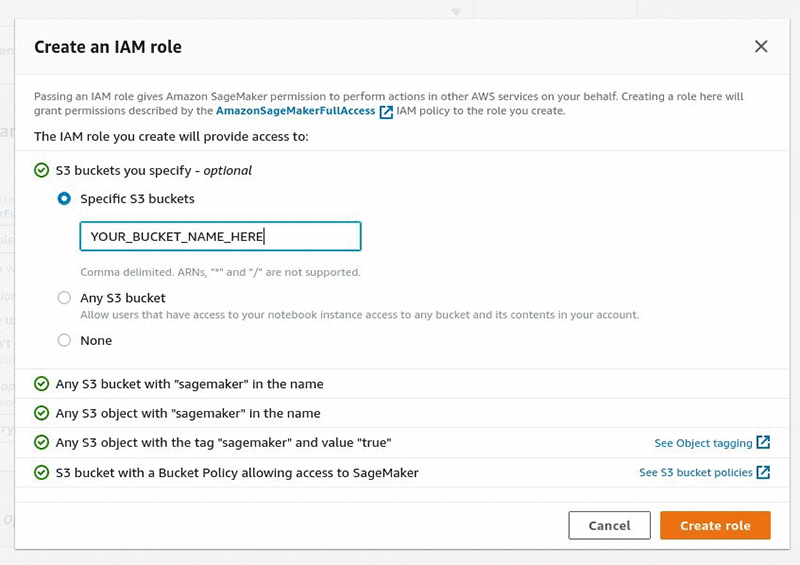Open the See S3 bucket policies link
800x565 pixels.
click(x=695, y=472)
